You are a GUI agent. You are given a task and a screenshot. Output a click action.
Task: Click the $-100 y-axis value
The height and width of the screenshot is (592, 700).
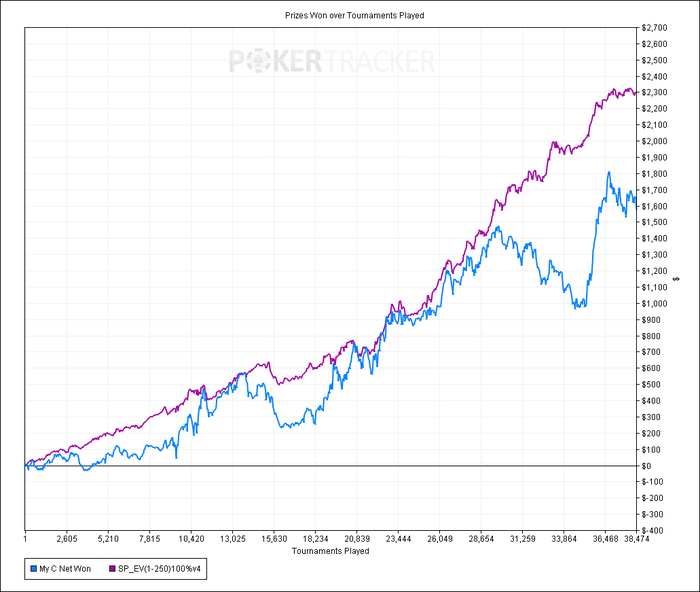click(652, 482)
